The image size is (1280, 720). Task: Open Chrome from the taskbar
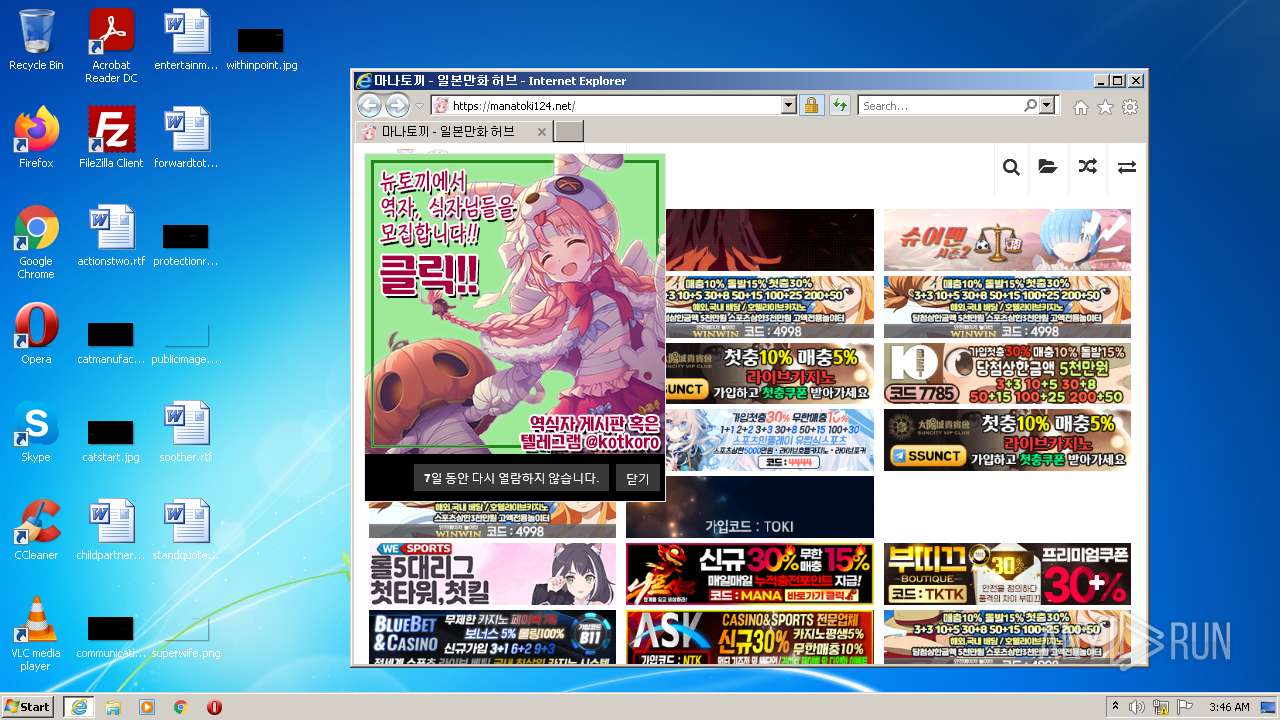coord(181,707)
